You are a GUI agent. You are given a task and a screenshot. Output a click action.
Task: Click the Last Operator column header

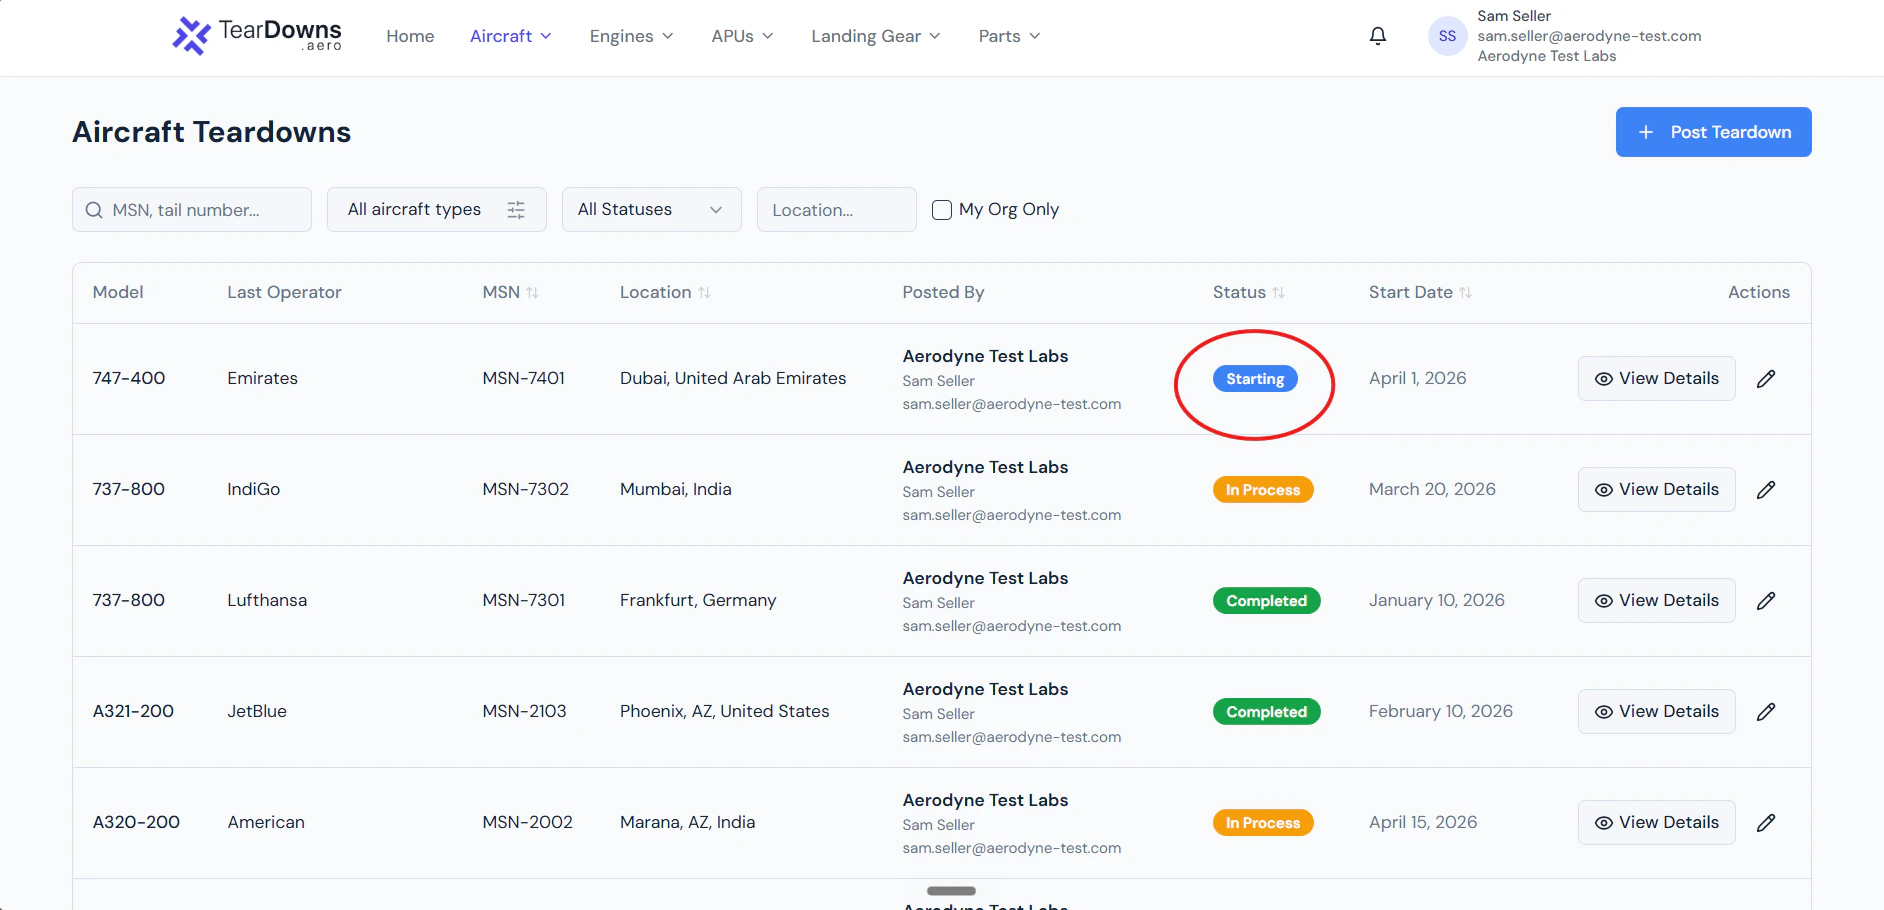pos(284,293)
